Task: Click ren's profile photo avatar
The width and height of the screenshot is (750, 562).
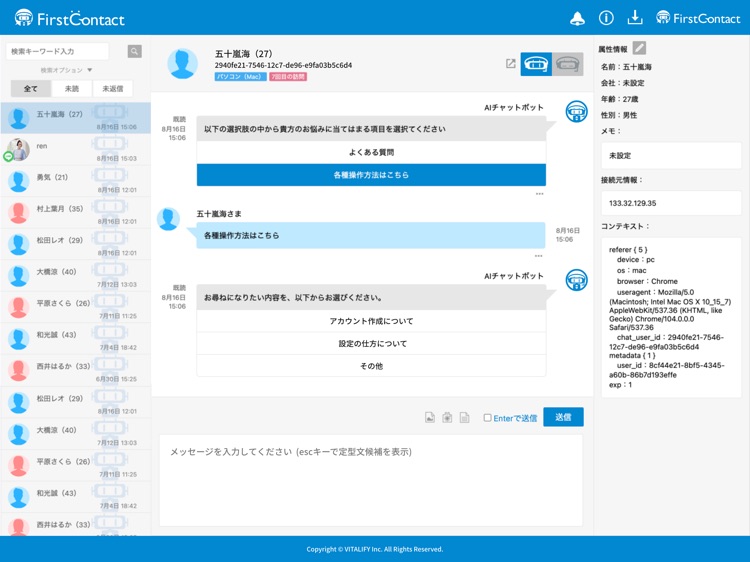Action: point(19,150)
